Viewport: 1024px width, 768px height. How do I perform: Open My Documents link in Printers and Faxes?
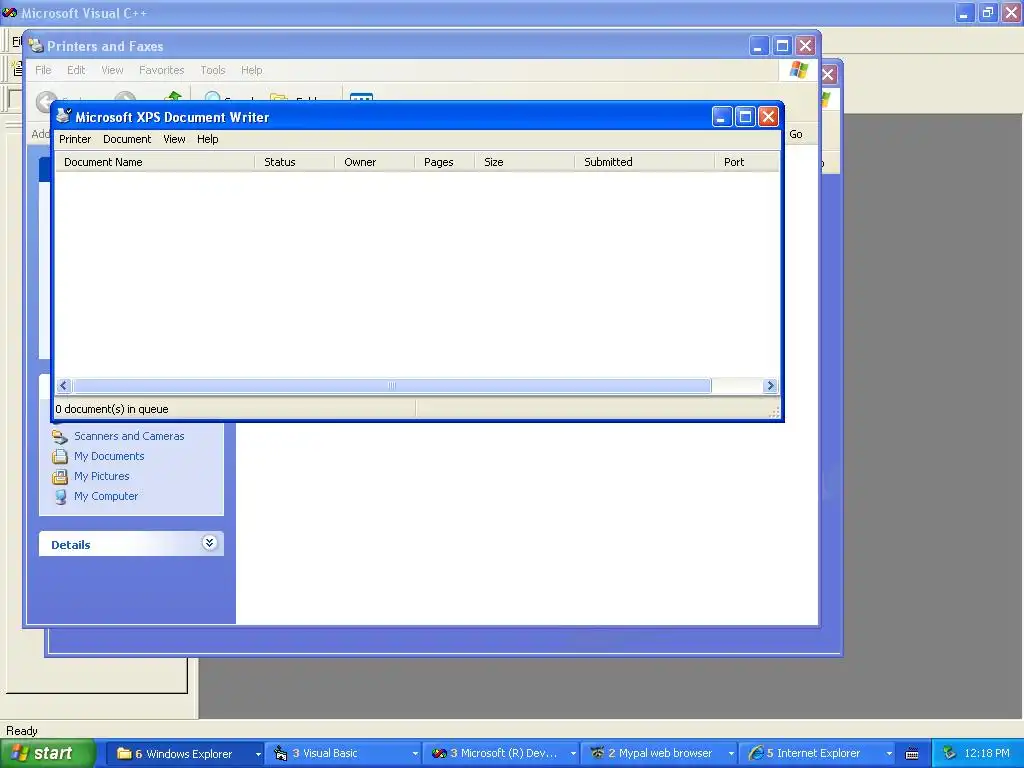pyautogui.click(x=109, y=456)
